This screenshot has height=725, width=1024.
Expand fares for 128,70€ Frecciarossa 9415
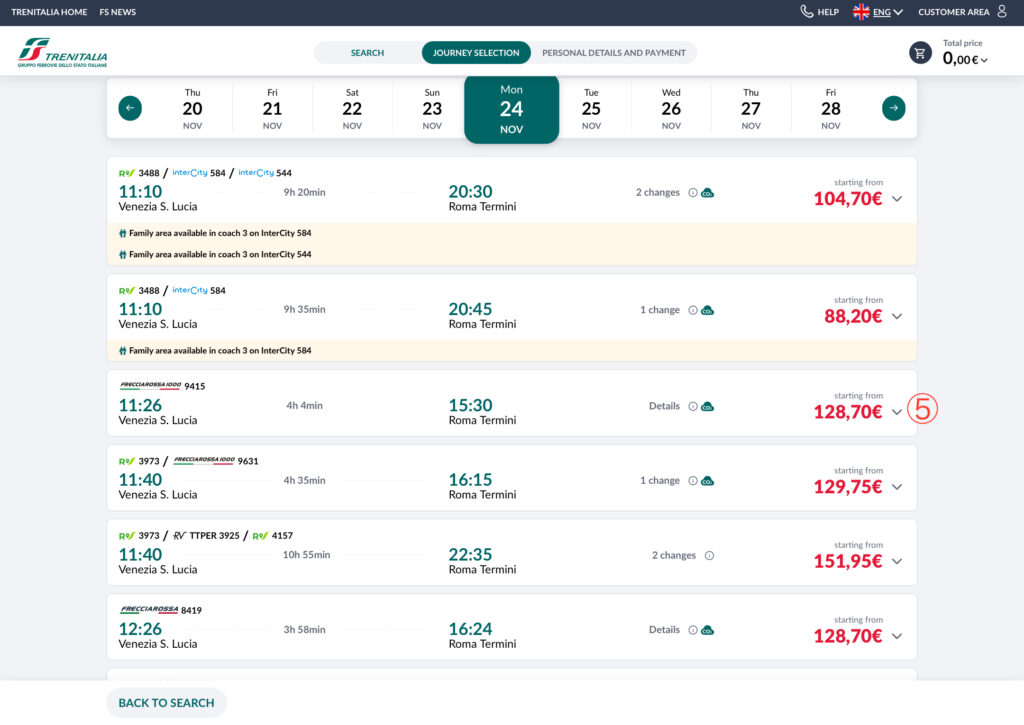897,412
